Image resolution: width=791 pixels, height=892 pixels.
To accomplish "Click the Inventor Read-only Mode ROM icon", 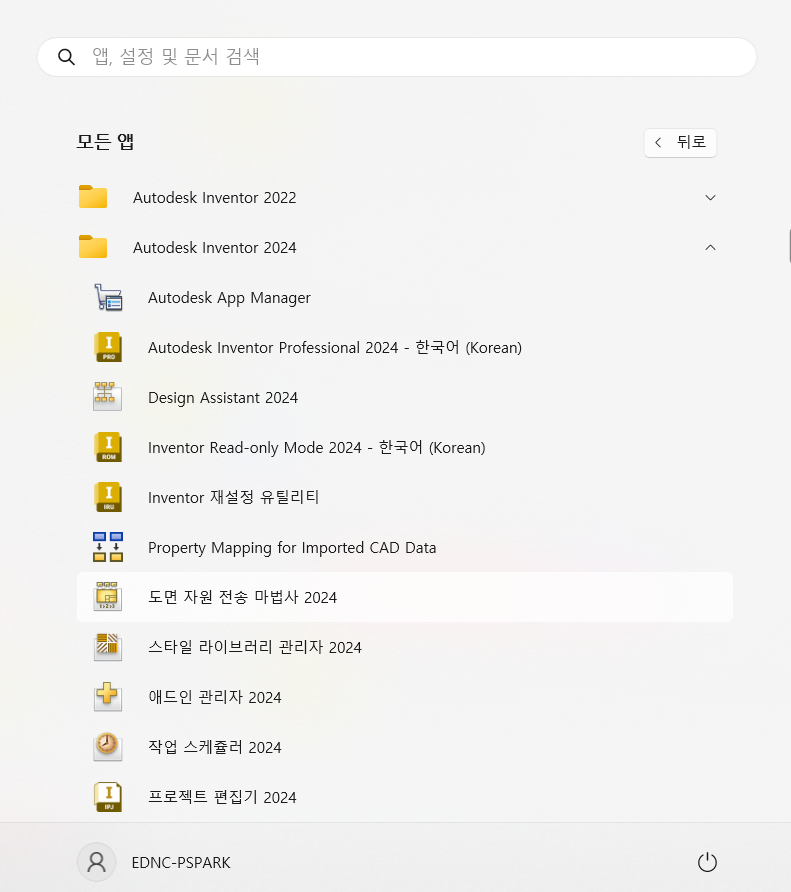I will coord(108,447).
